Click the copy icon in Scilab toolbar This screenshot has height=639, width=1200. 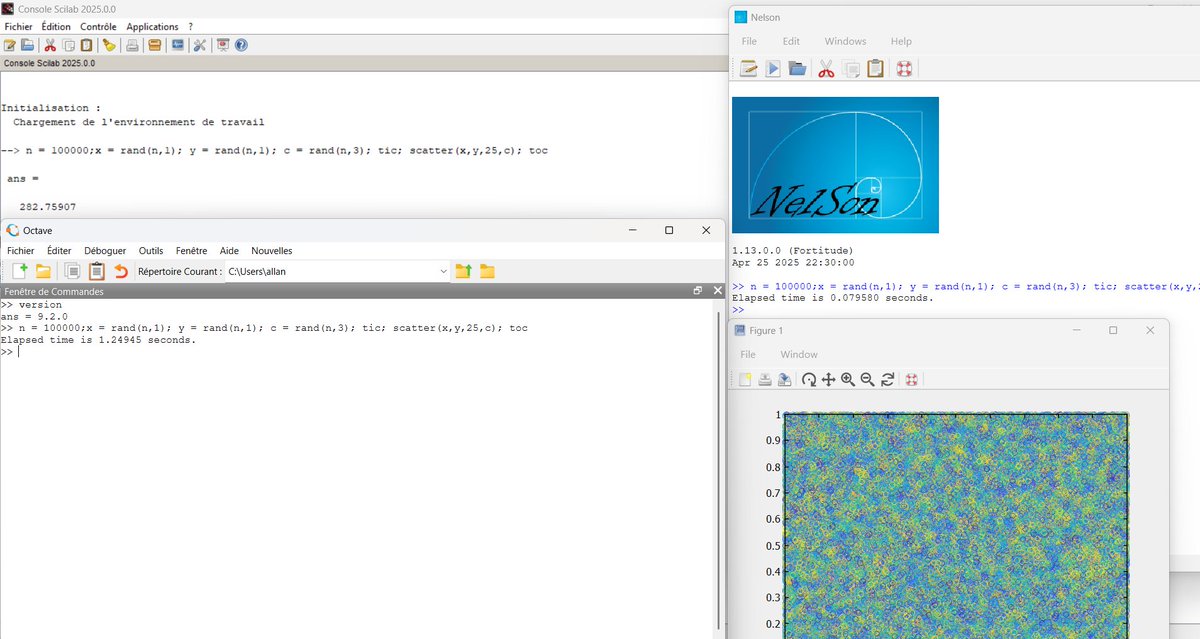(x=69, y=45)
